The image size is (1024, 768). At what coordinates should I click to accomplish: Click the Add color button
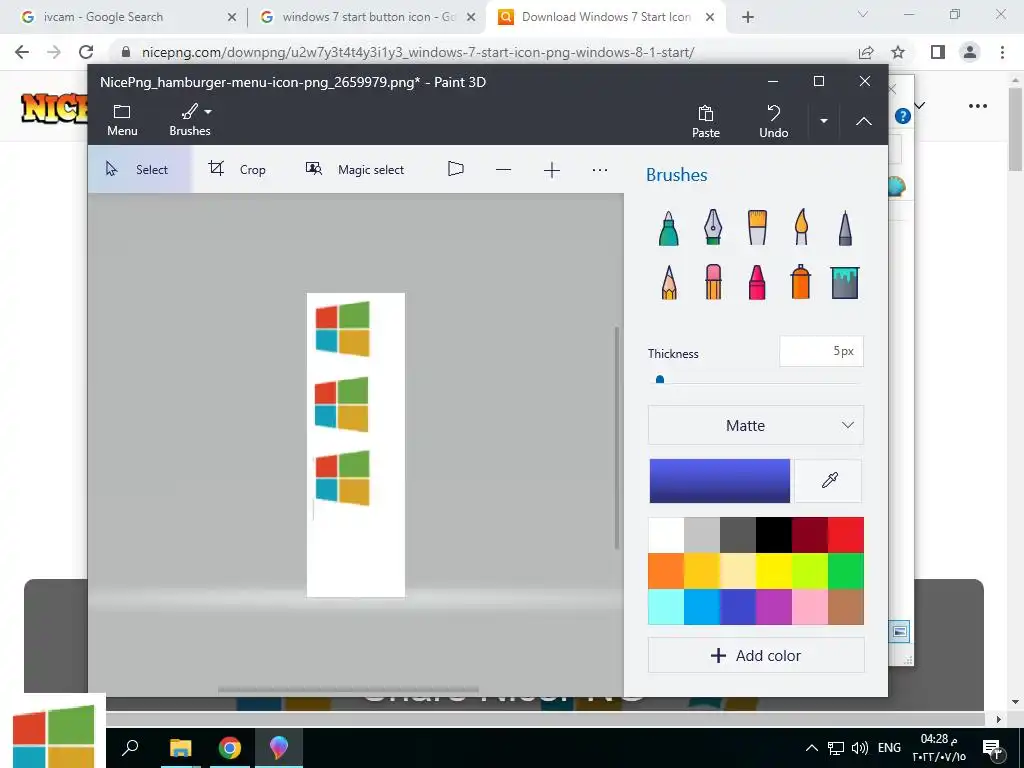pos(756,655)
